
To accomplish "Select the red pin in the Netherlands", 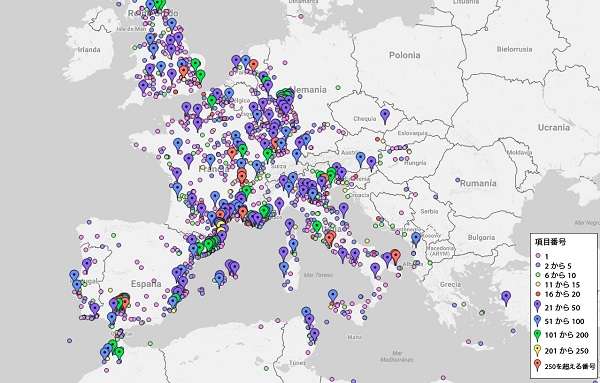I will [x=253, y=66].
